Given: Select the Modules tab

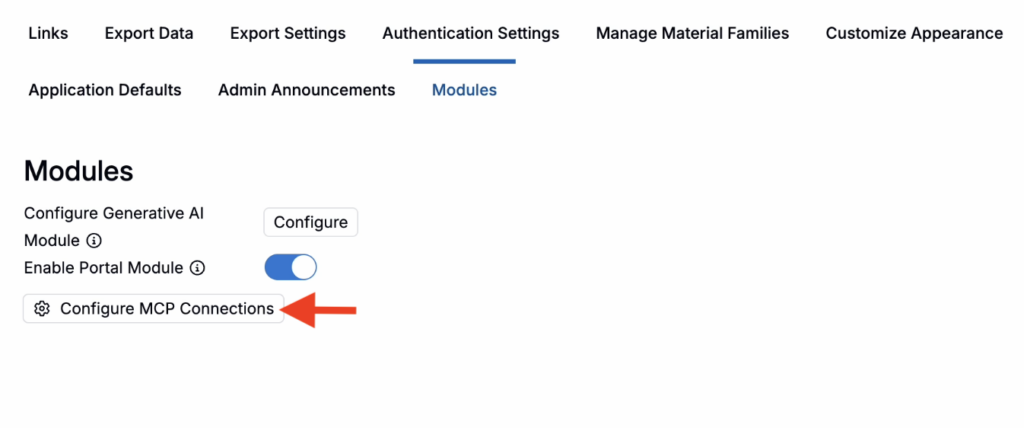Looking at the screenshot, I should point(464,90).
